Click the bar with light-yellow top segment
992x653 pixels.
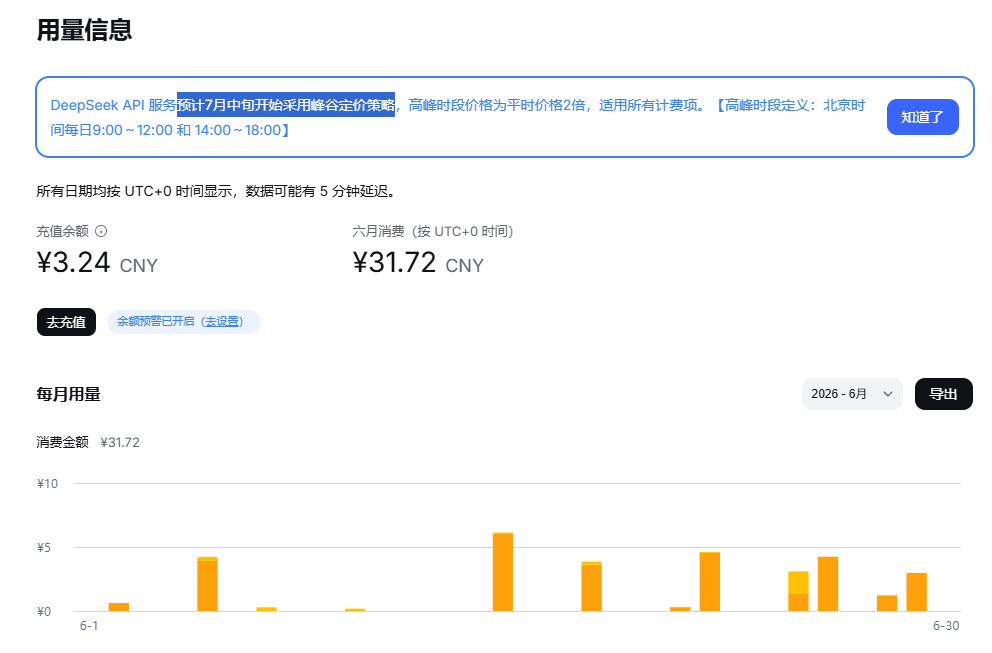point(798,591)
